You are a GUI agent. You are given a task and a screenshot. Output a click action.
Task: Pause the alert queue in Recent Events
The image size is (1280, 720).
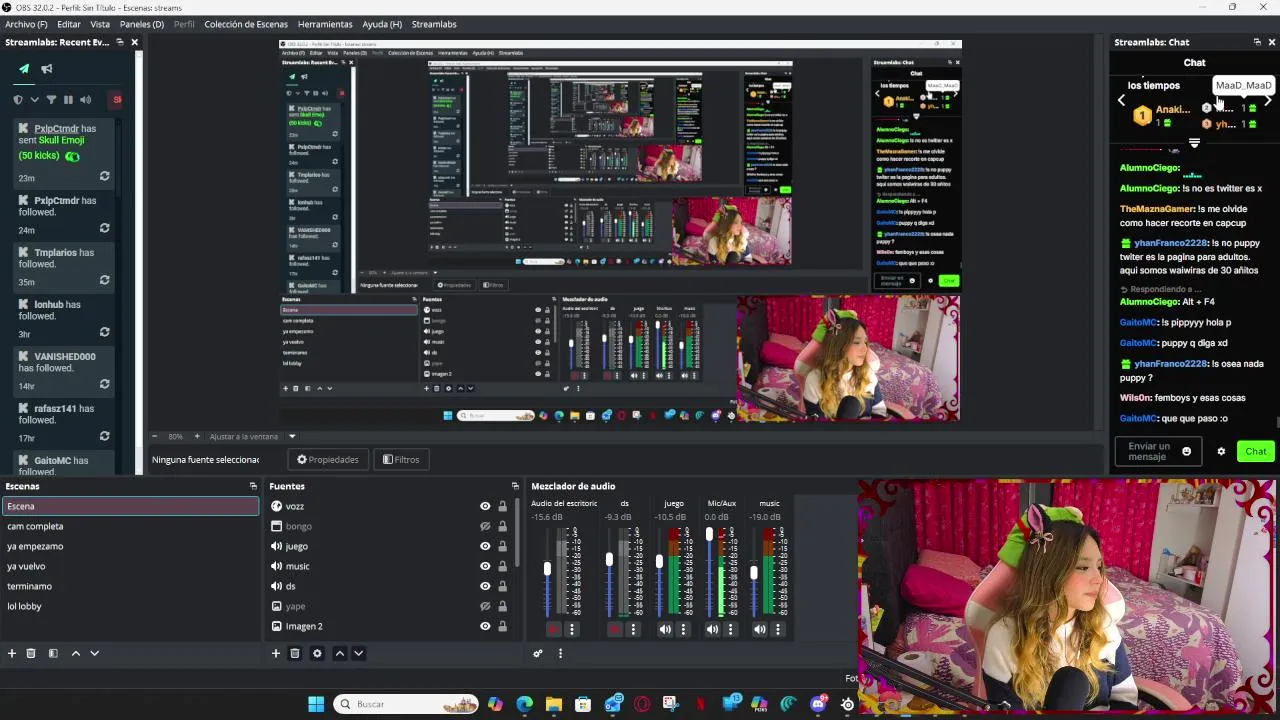coord(68,100)
